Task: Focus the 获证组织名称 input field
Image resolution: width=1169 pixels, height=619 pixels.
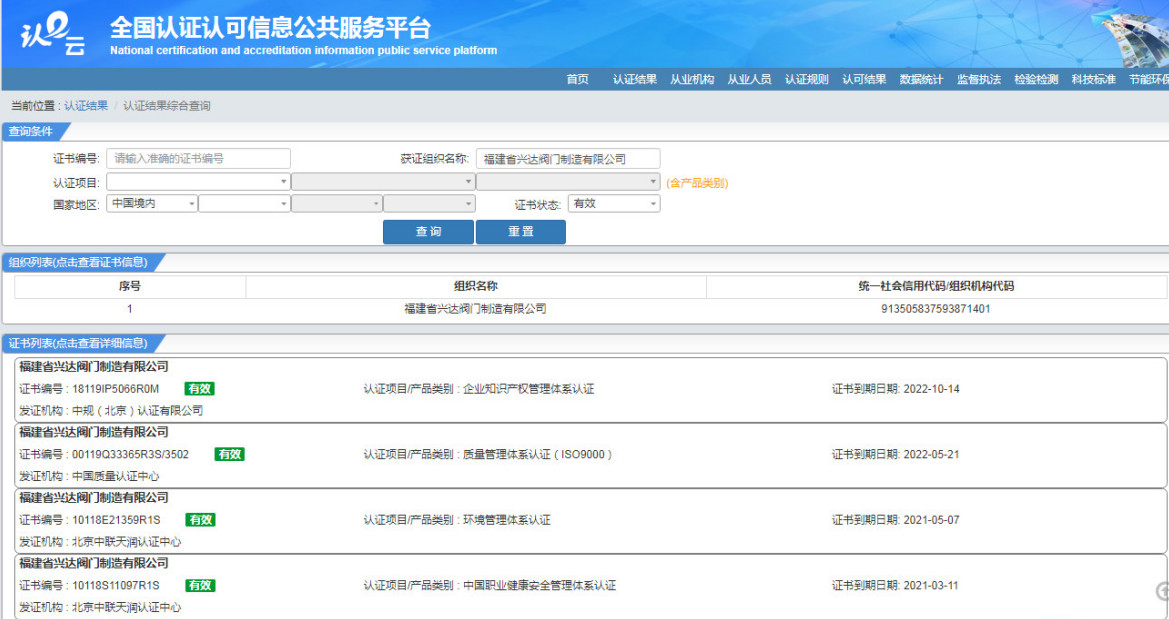Action: tap(568, 158)
